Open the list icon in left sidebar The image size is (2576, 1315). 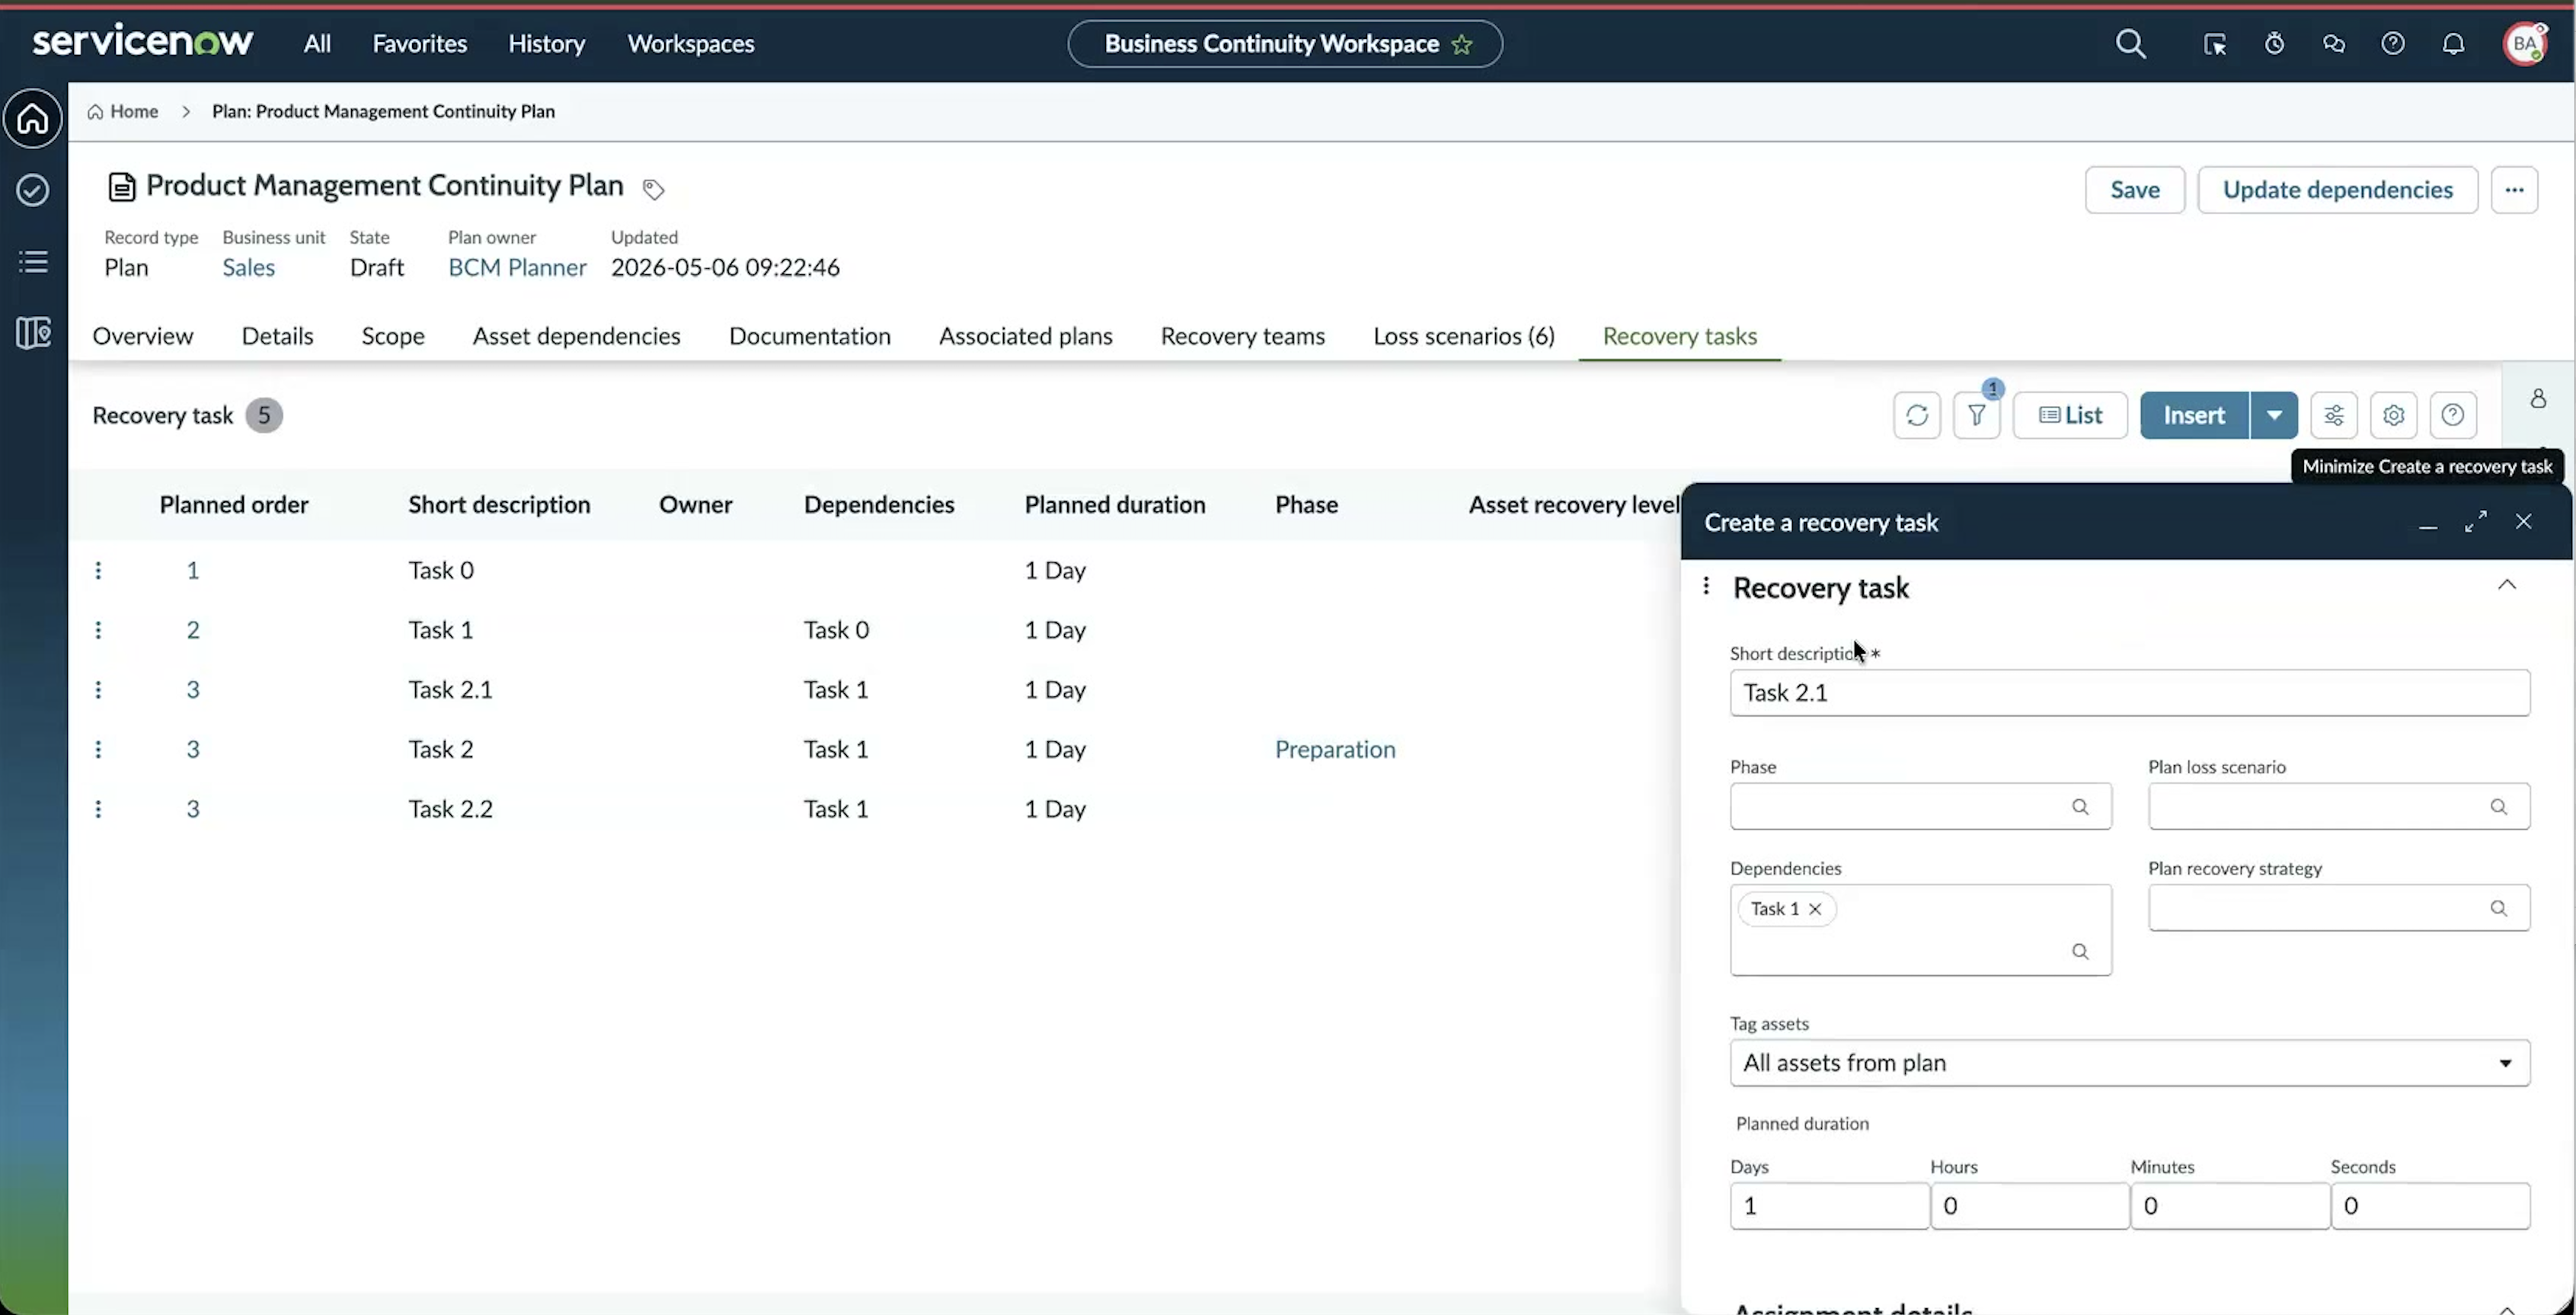[33, 262]
